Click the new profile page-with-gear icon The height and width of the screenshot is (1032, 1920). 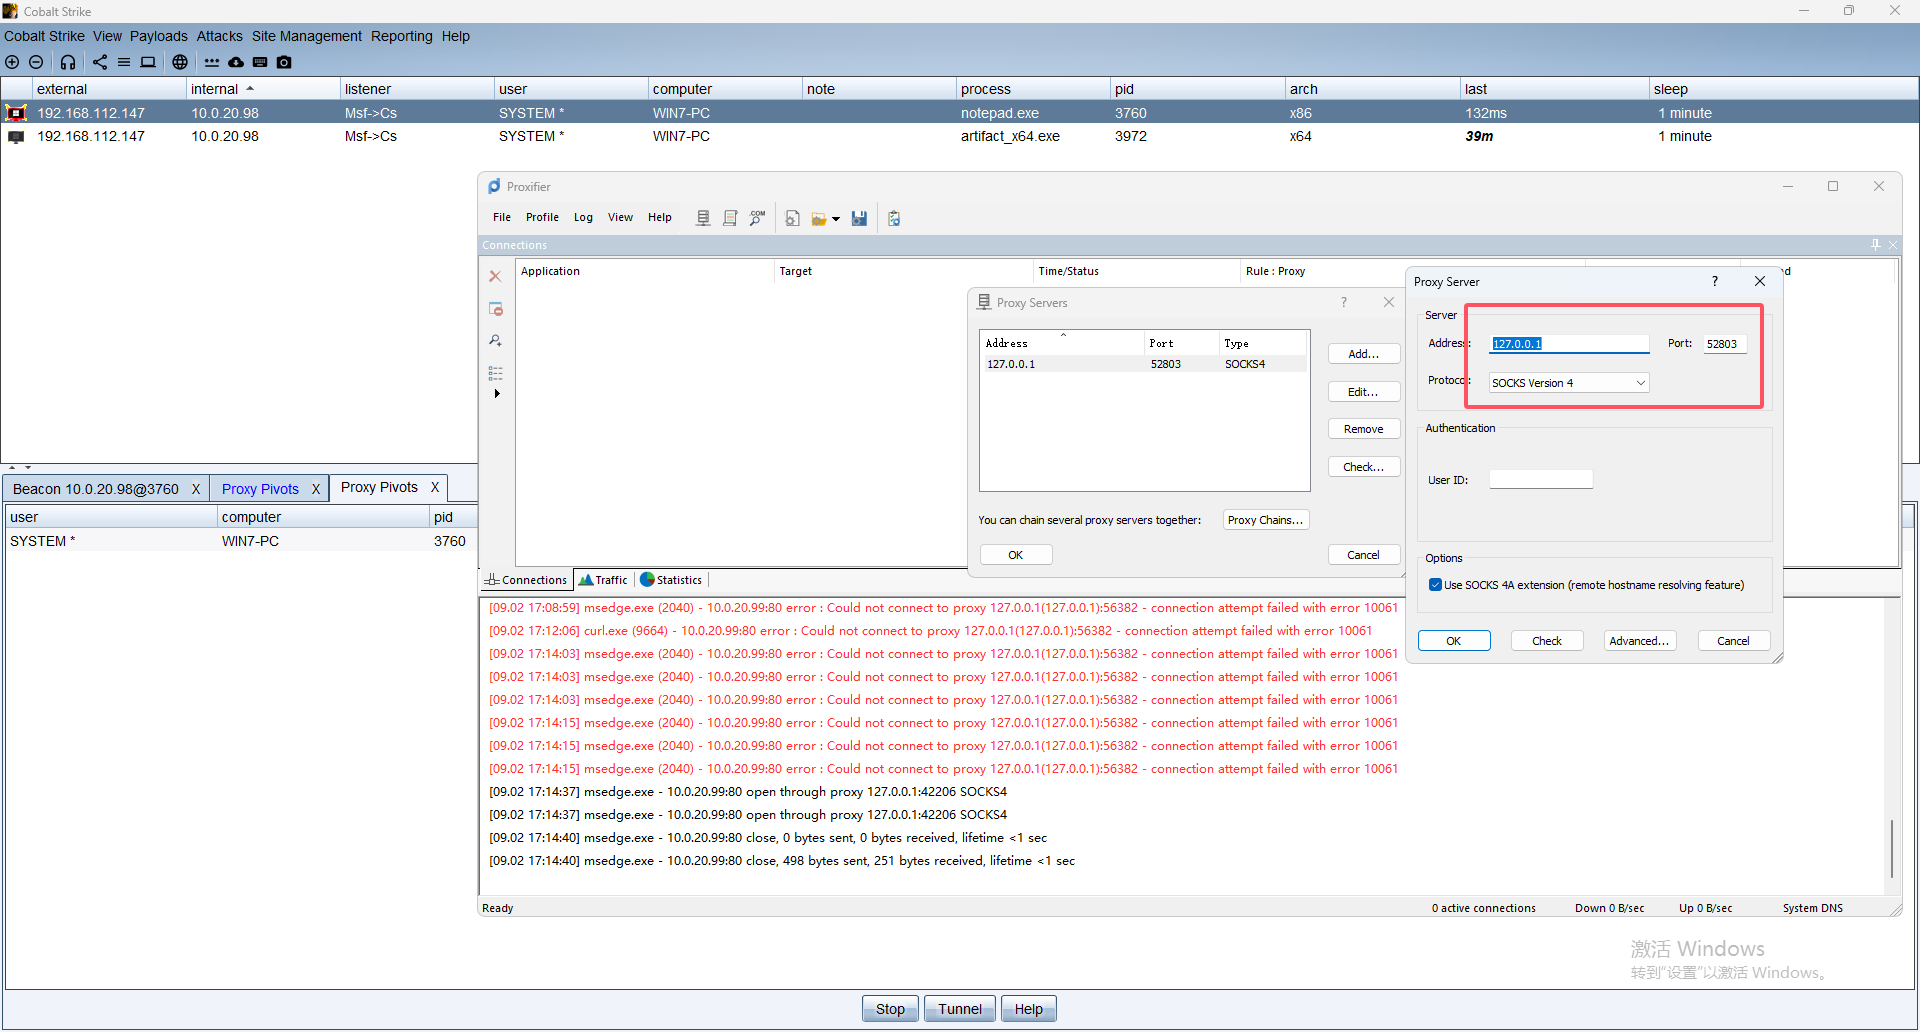tap(792, 218)
